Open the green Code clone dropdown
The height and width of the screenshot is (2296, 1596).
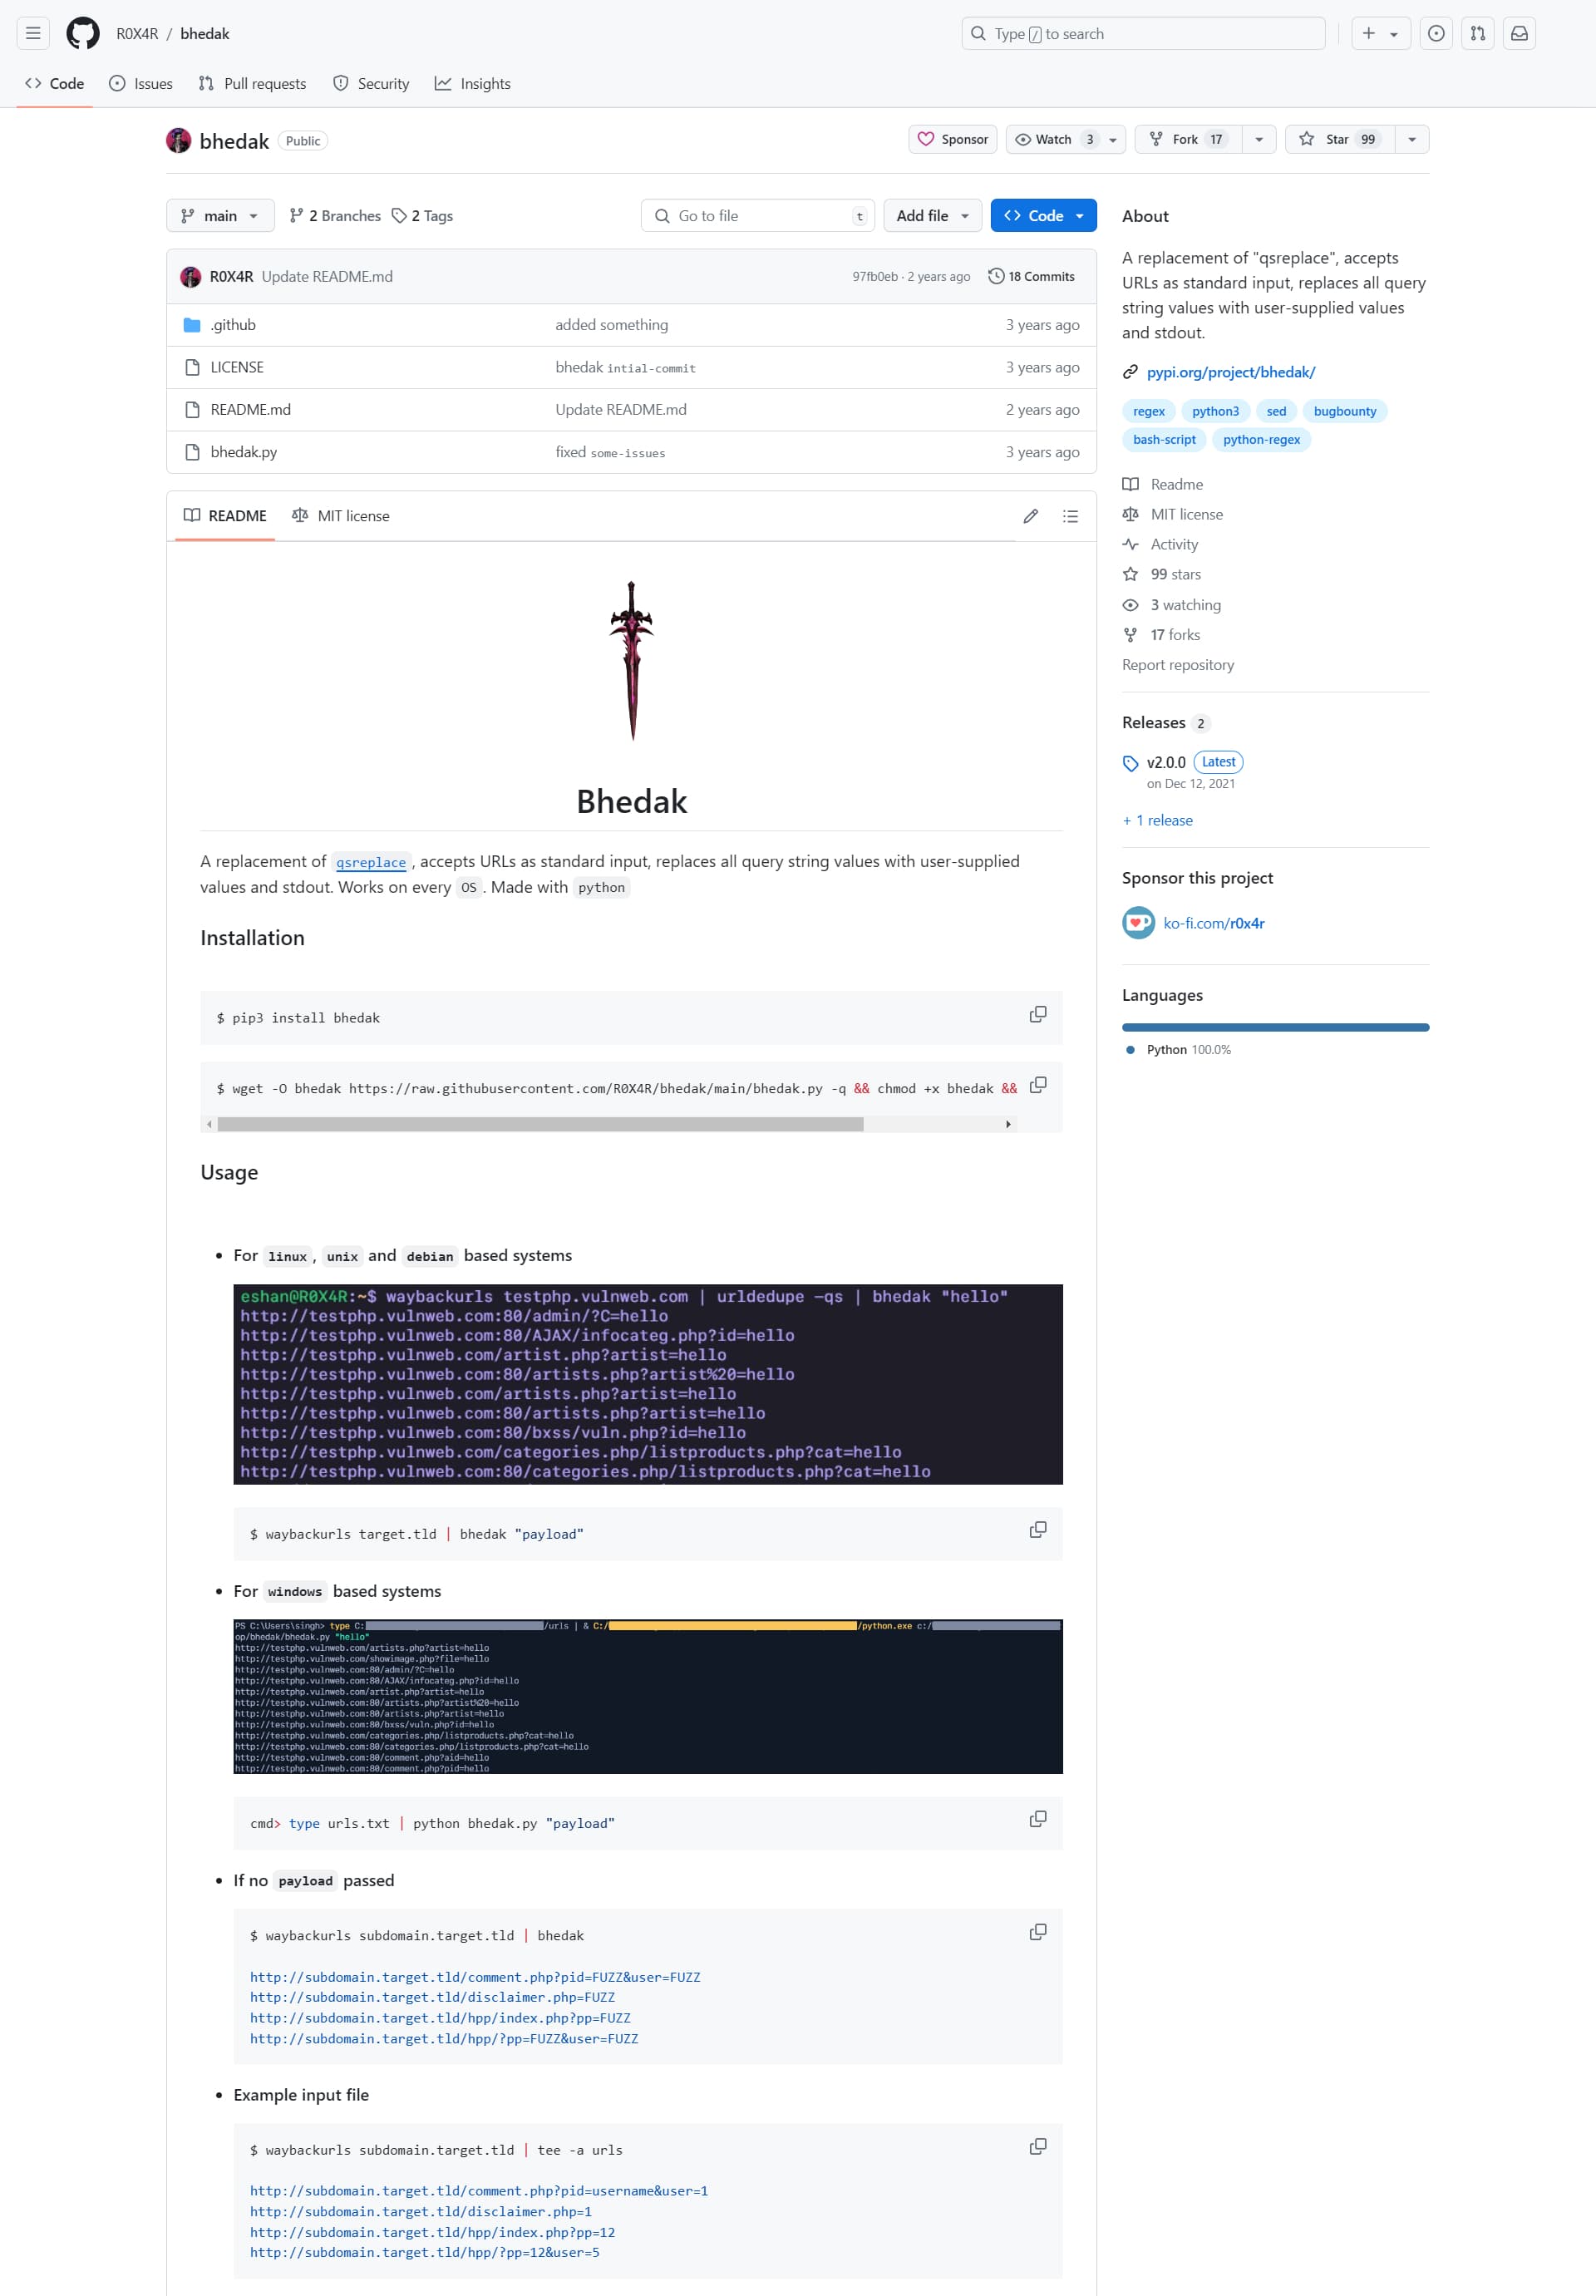coord(1043,216)
